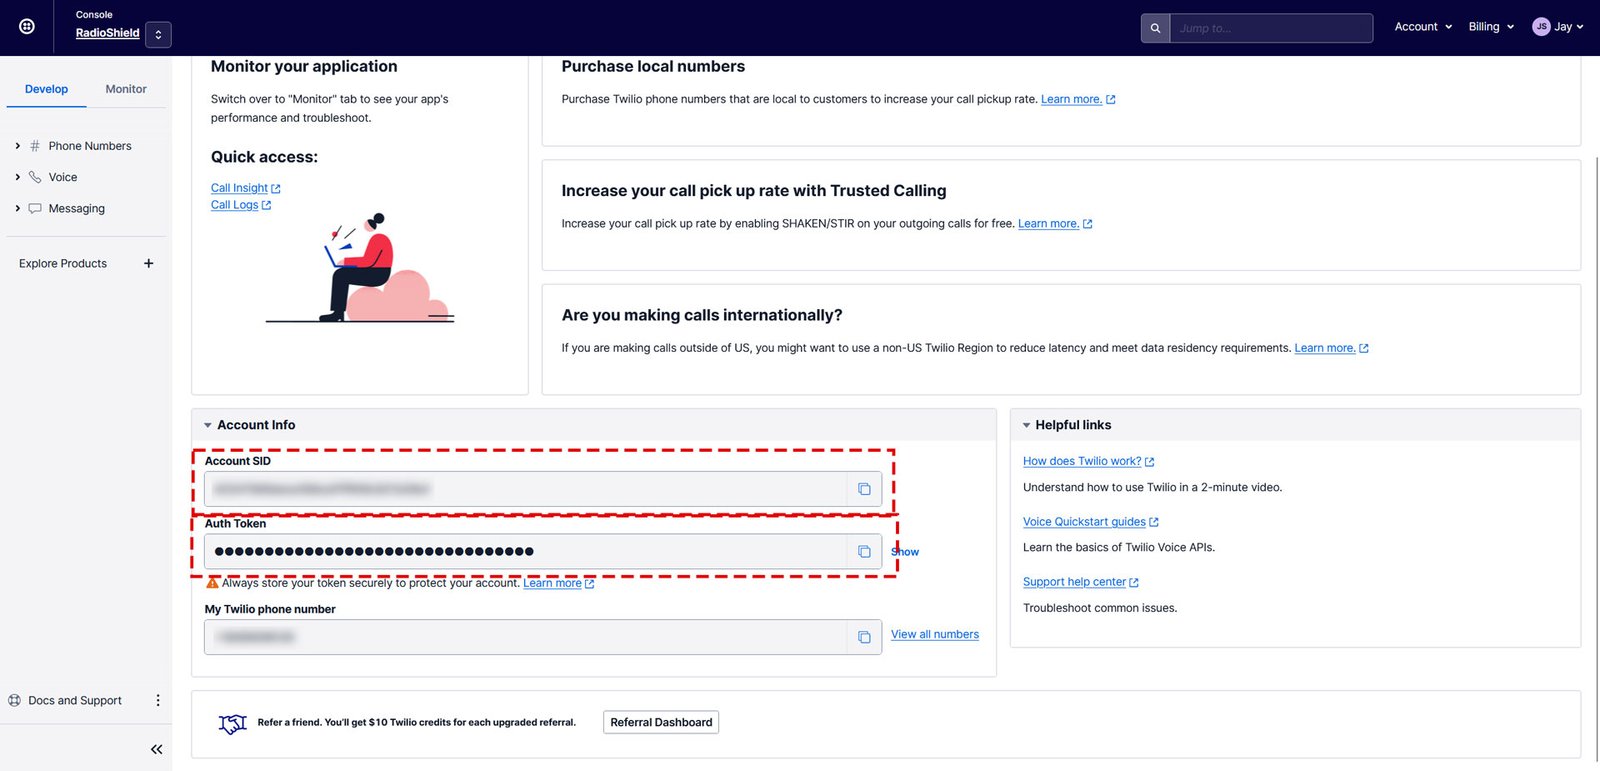The image size is (1600, 771).
Task: Open the Jay user menu
Action: point(1558,27)
